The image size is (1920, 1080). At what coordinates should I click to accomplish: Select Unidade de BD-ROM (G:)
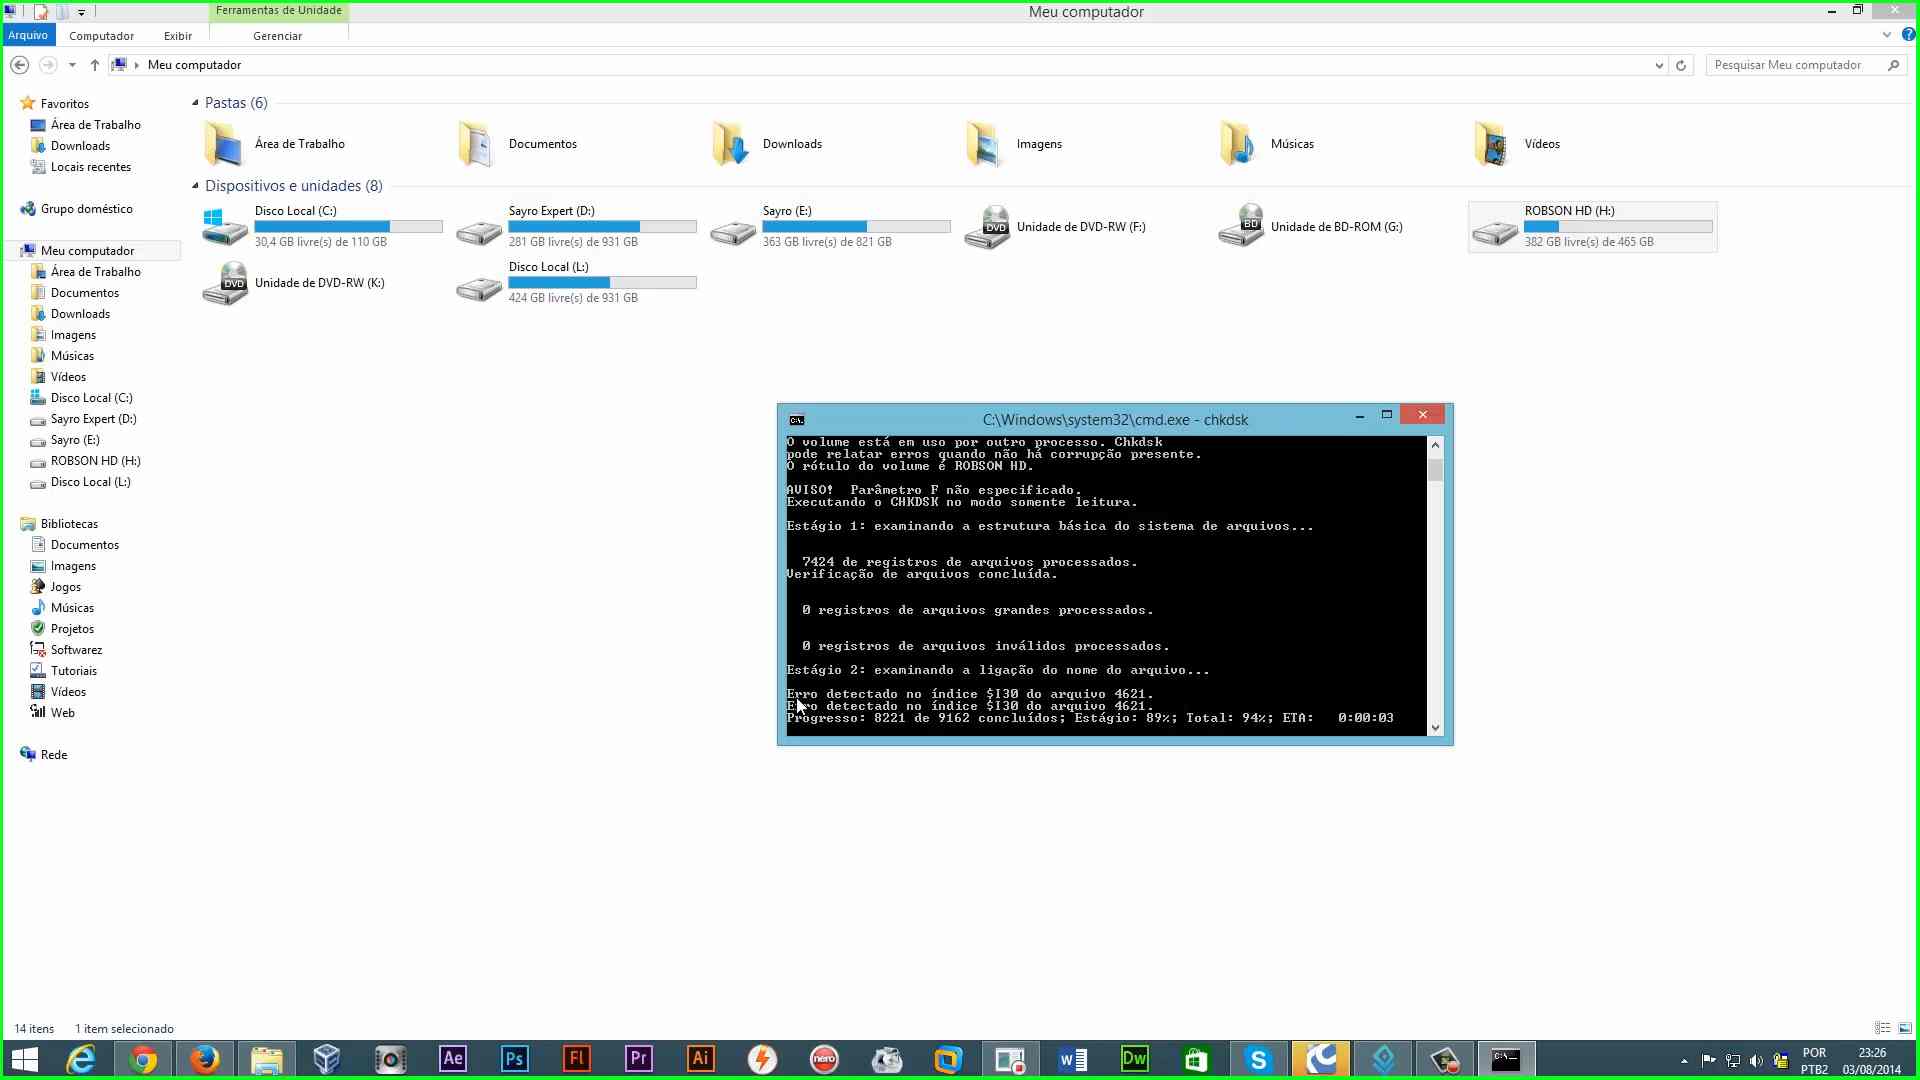[1311, 227]
